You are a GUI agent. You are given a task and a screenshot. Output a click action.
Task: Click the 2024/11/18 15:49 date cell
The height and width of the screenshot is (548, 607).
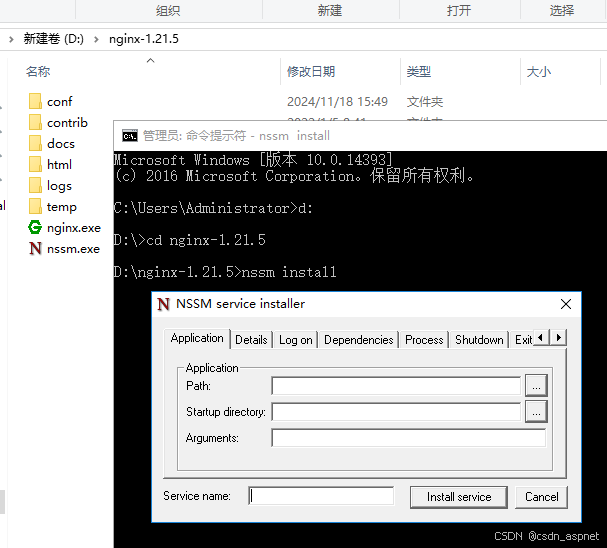click(337, 101)
